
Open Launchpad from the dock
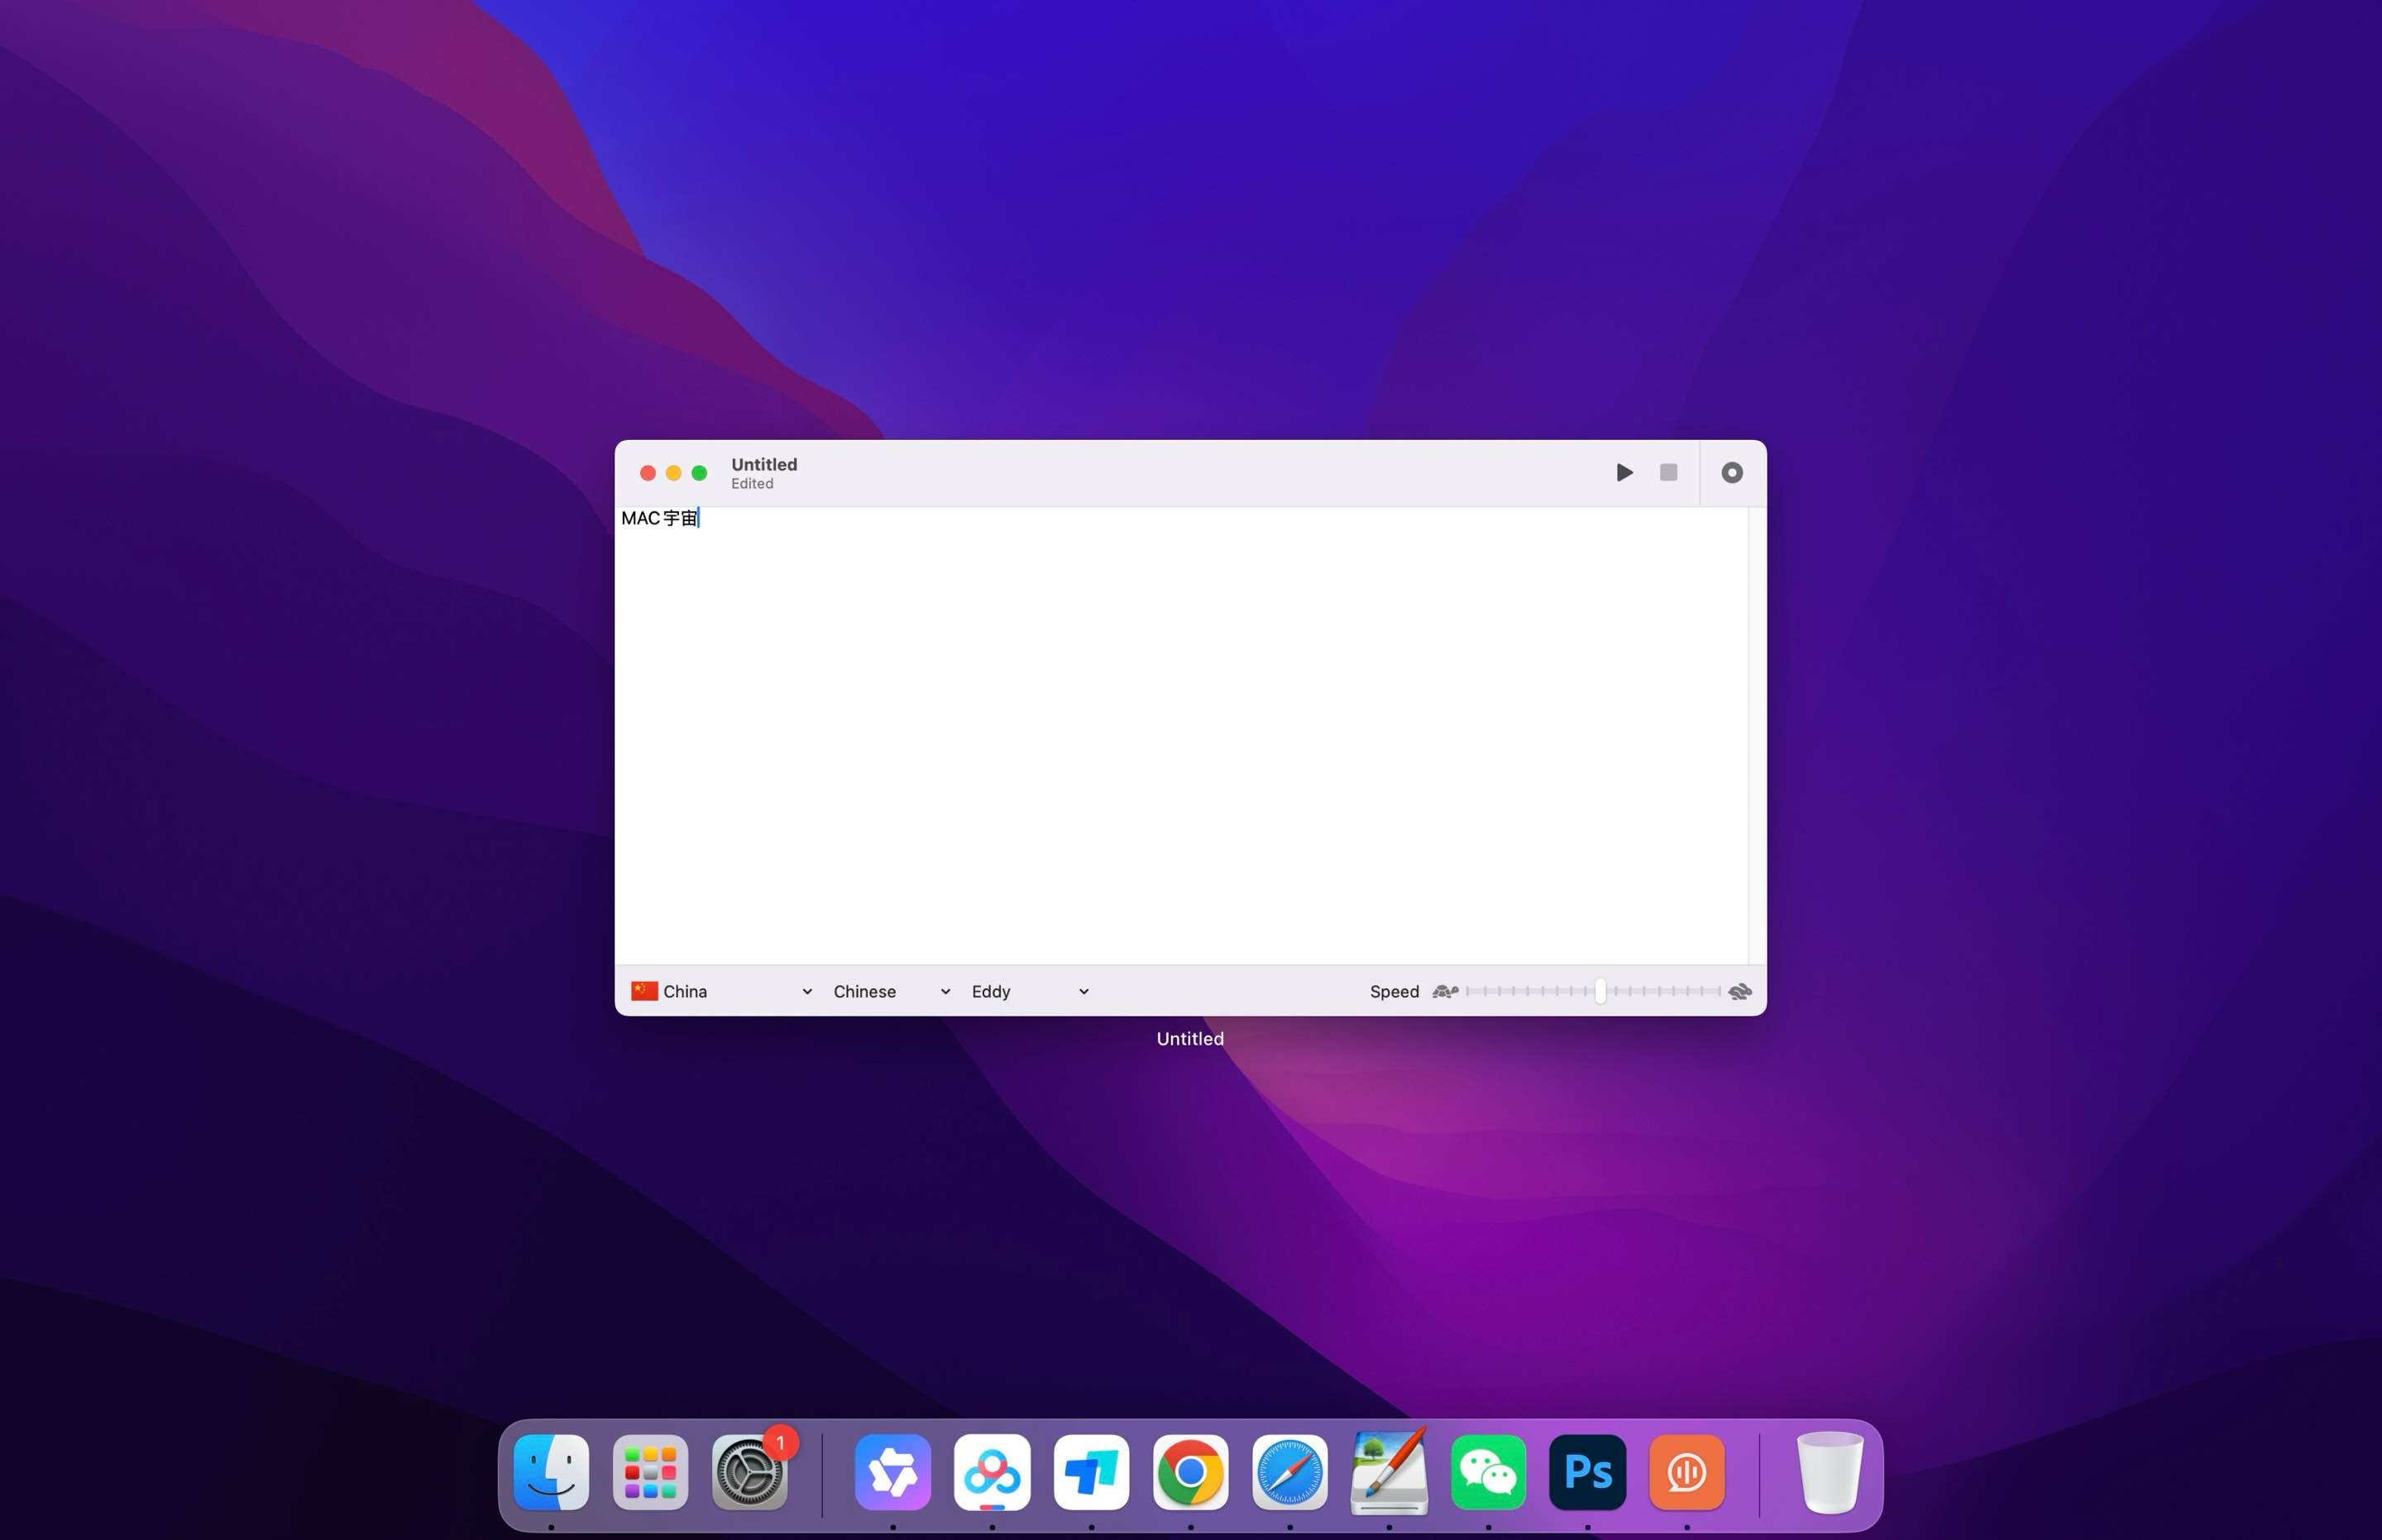[x=650, y=1472]
